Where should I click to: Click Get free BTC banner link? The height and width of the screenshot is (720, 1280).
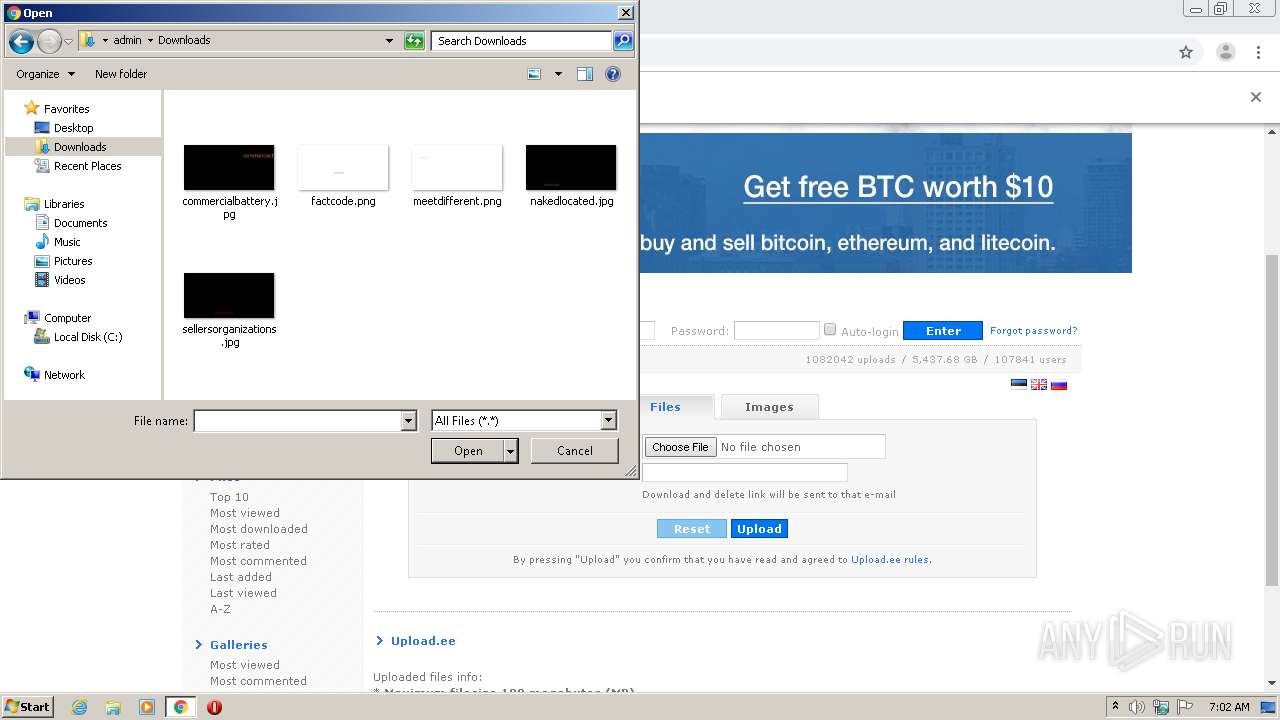tap(898, 187)
